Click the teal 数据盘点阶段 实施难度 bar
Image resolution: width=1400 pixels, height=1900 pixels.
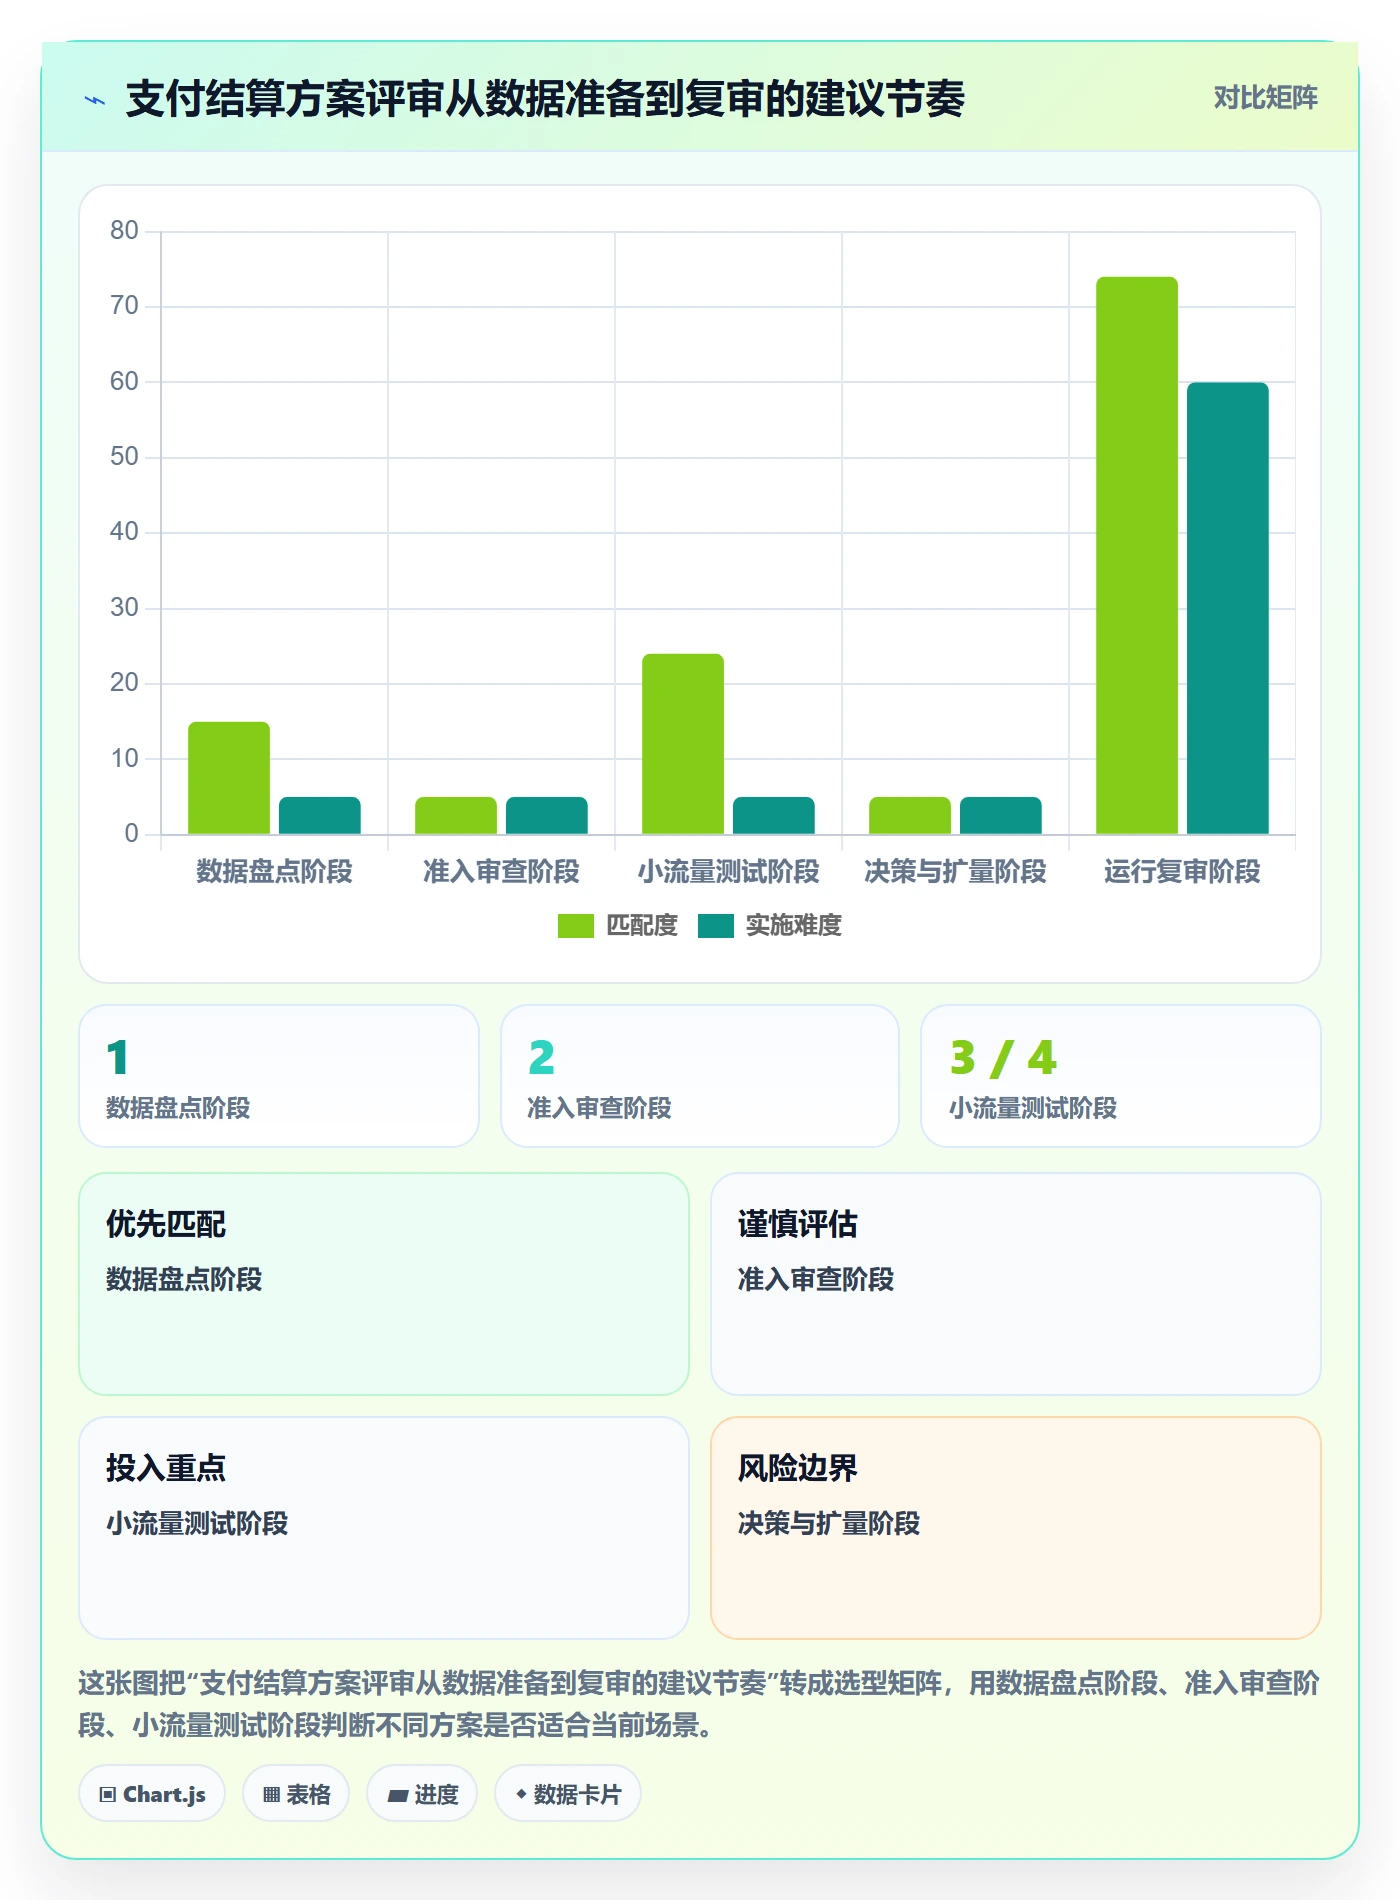tap(319, 815)
